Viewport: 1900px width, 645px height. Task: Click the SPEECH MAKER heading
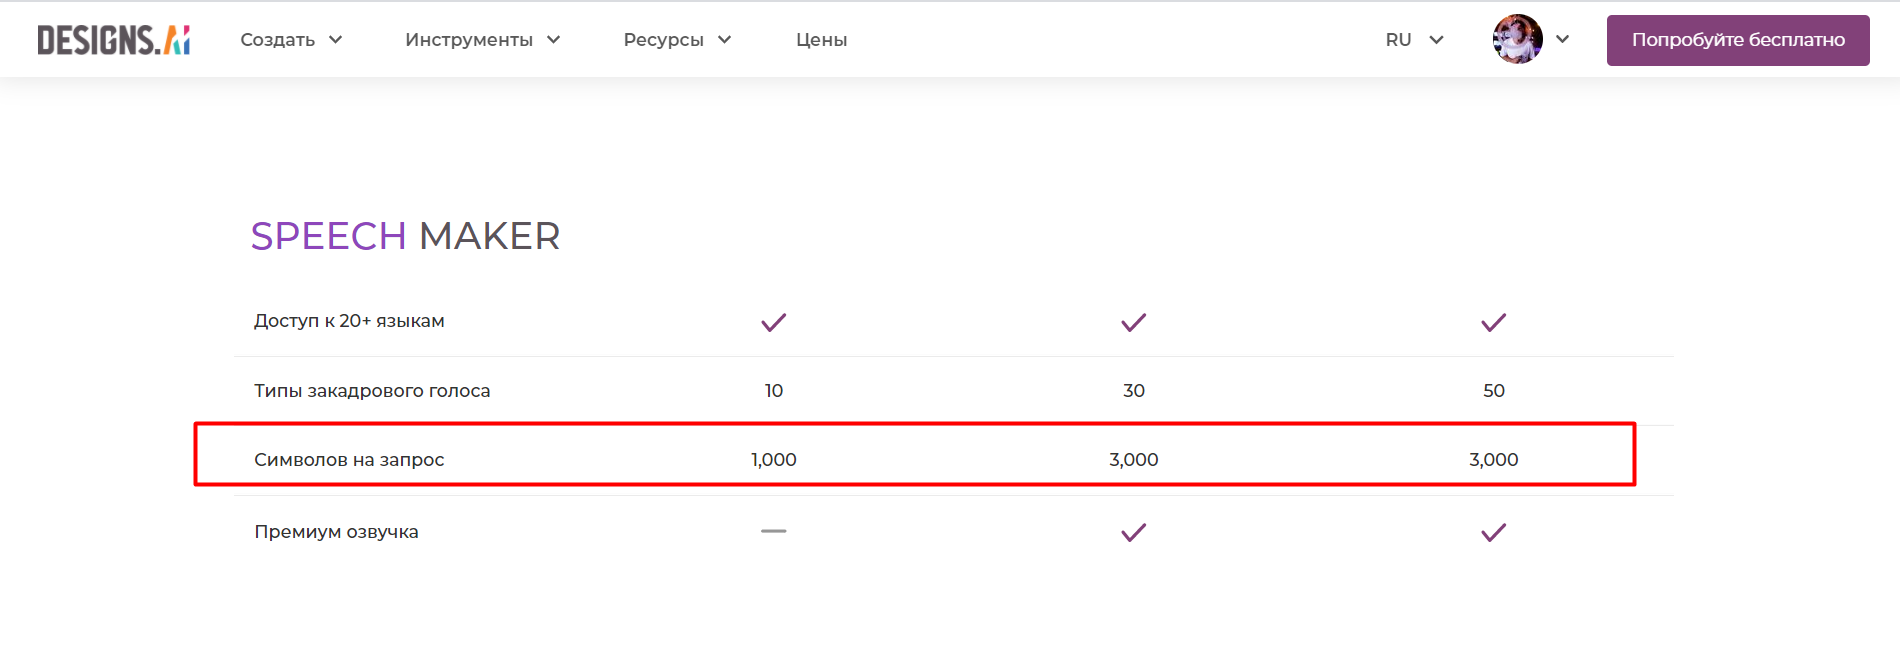click(405, 236)
